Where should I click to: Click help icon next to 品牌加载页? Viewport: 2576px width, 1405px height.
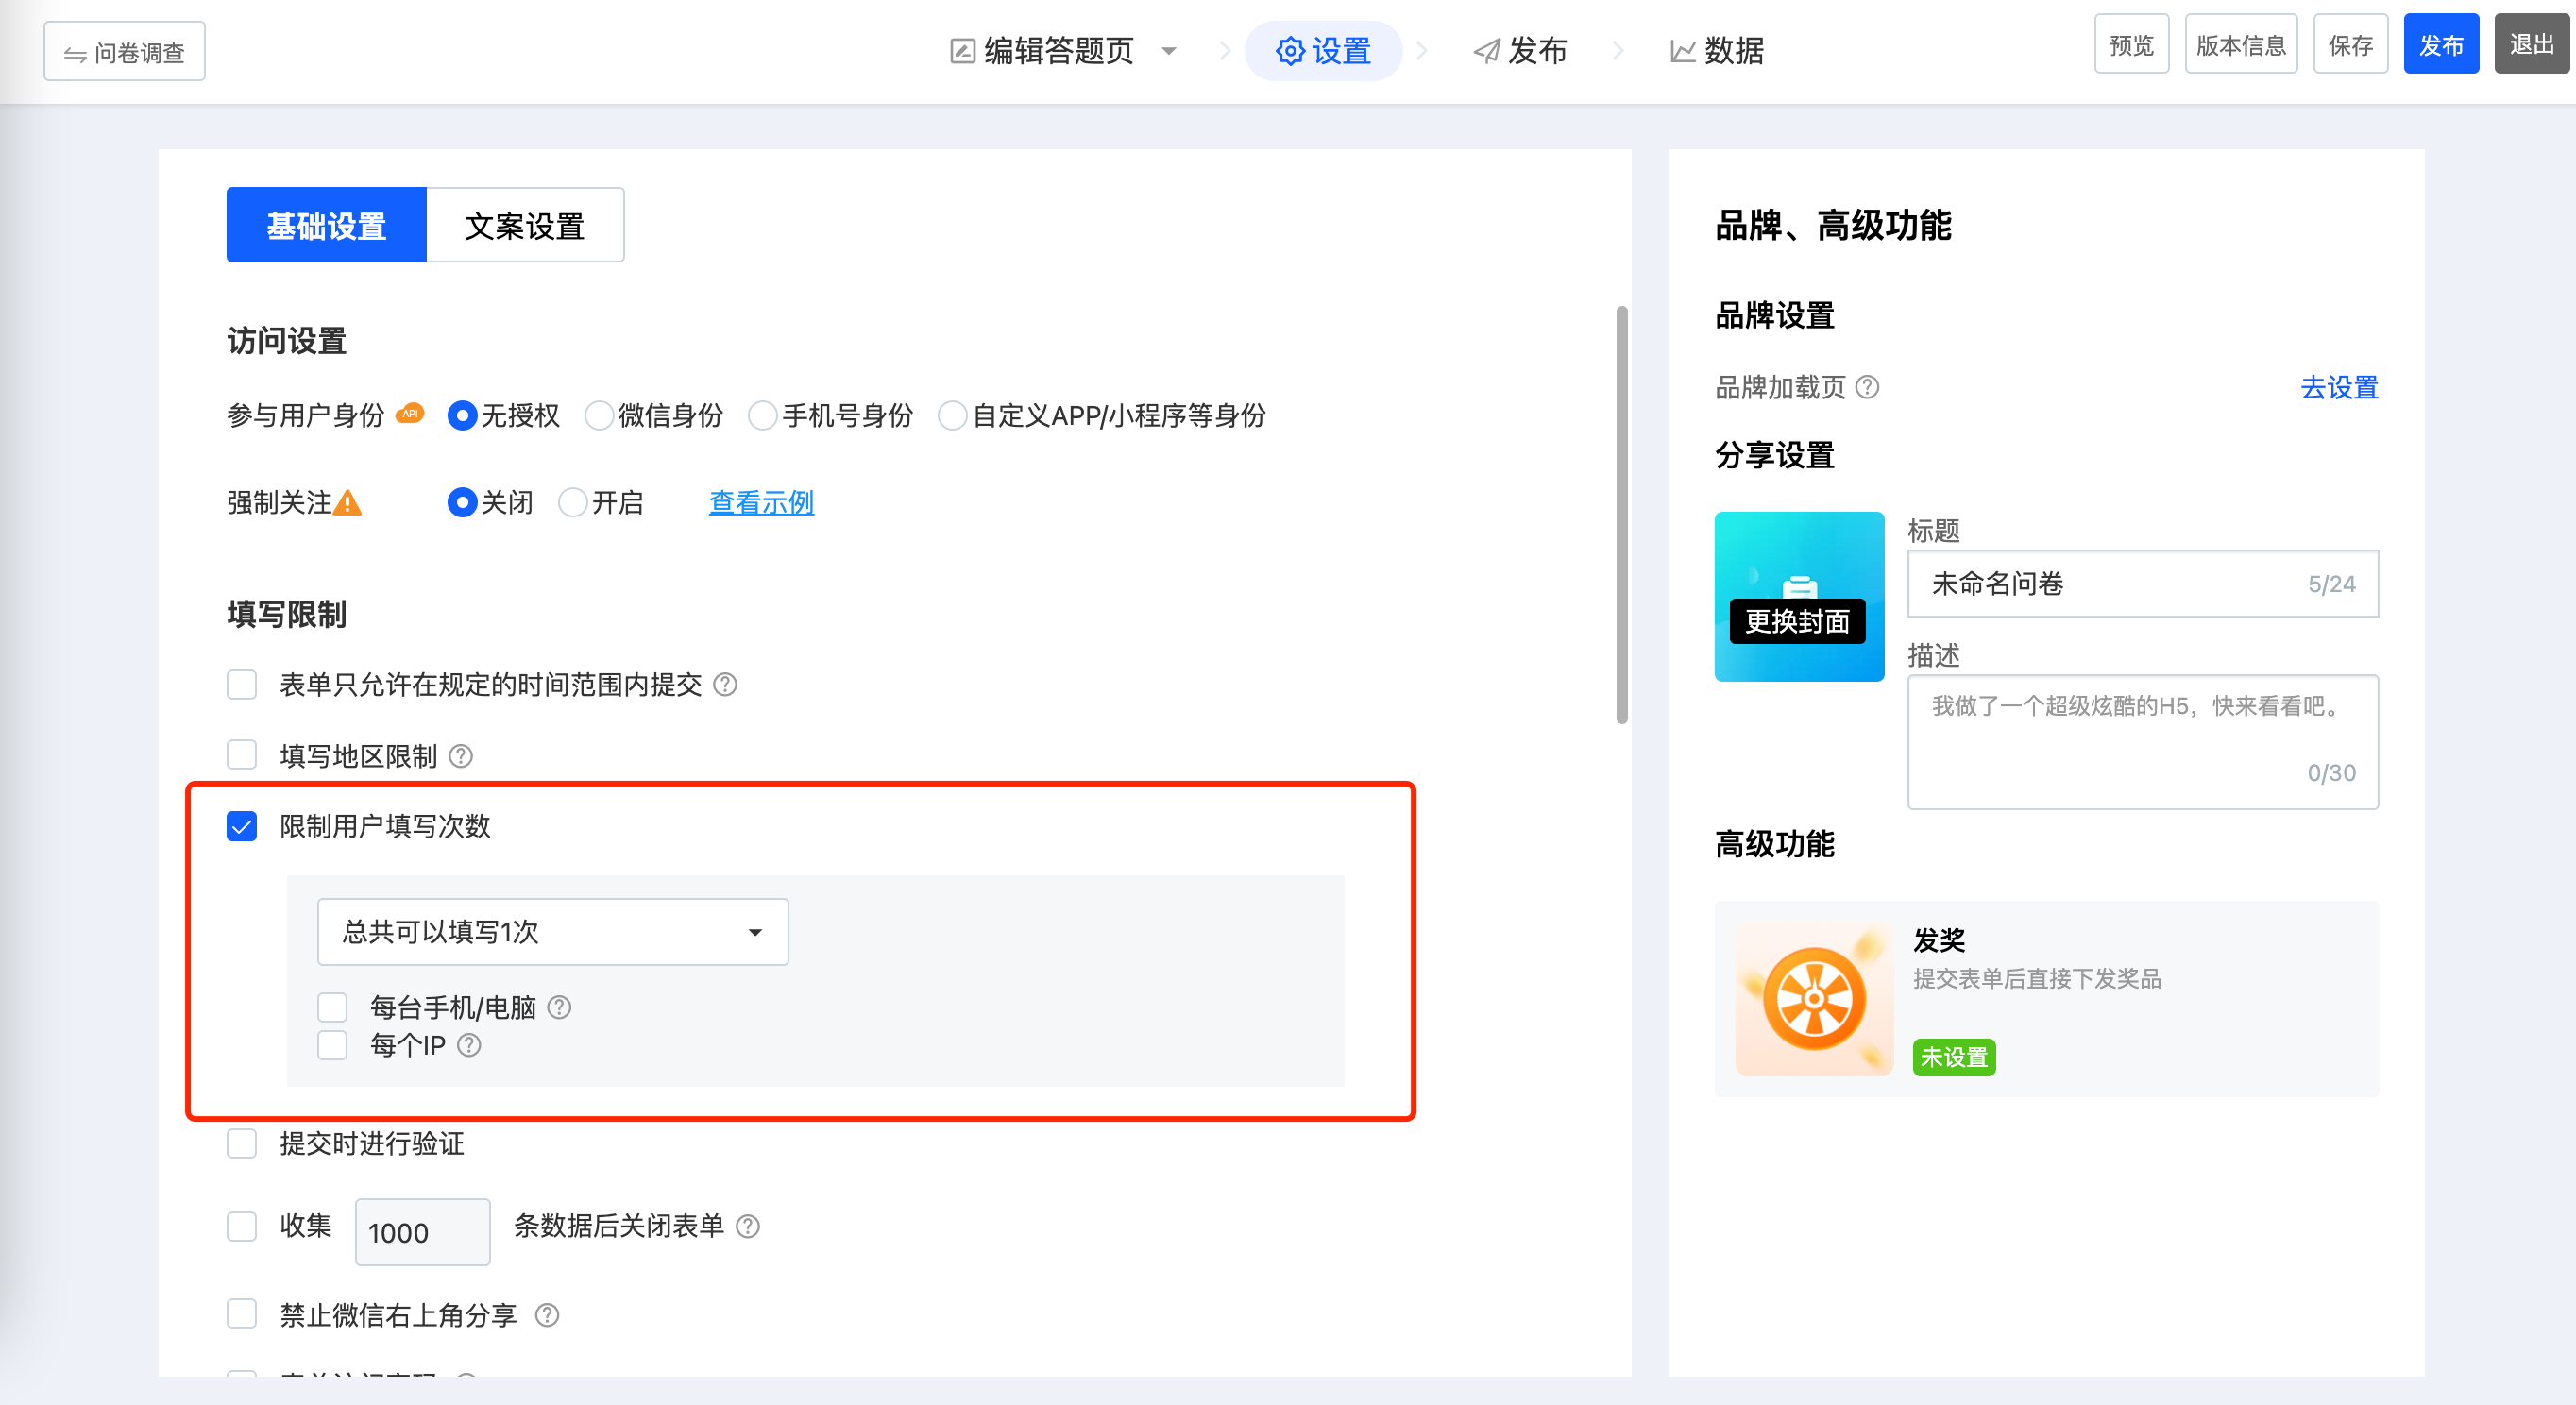coord(1867,387)
